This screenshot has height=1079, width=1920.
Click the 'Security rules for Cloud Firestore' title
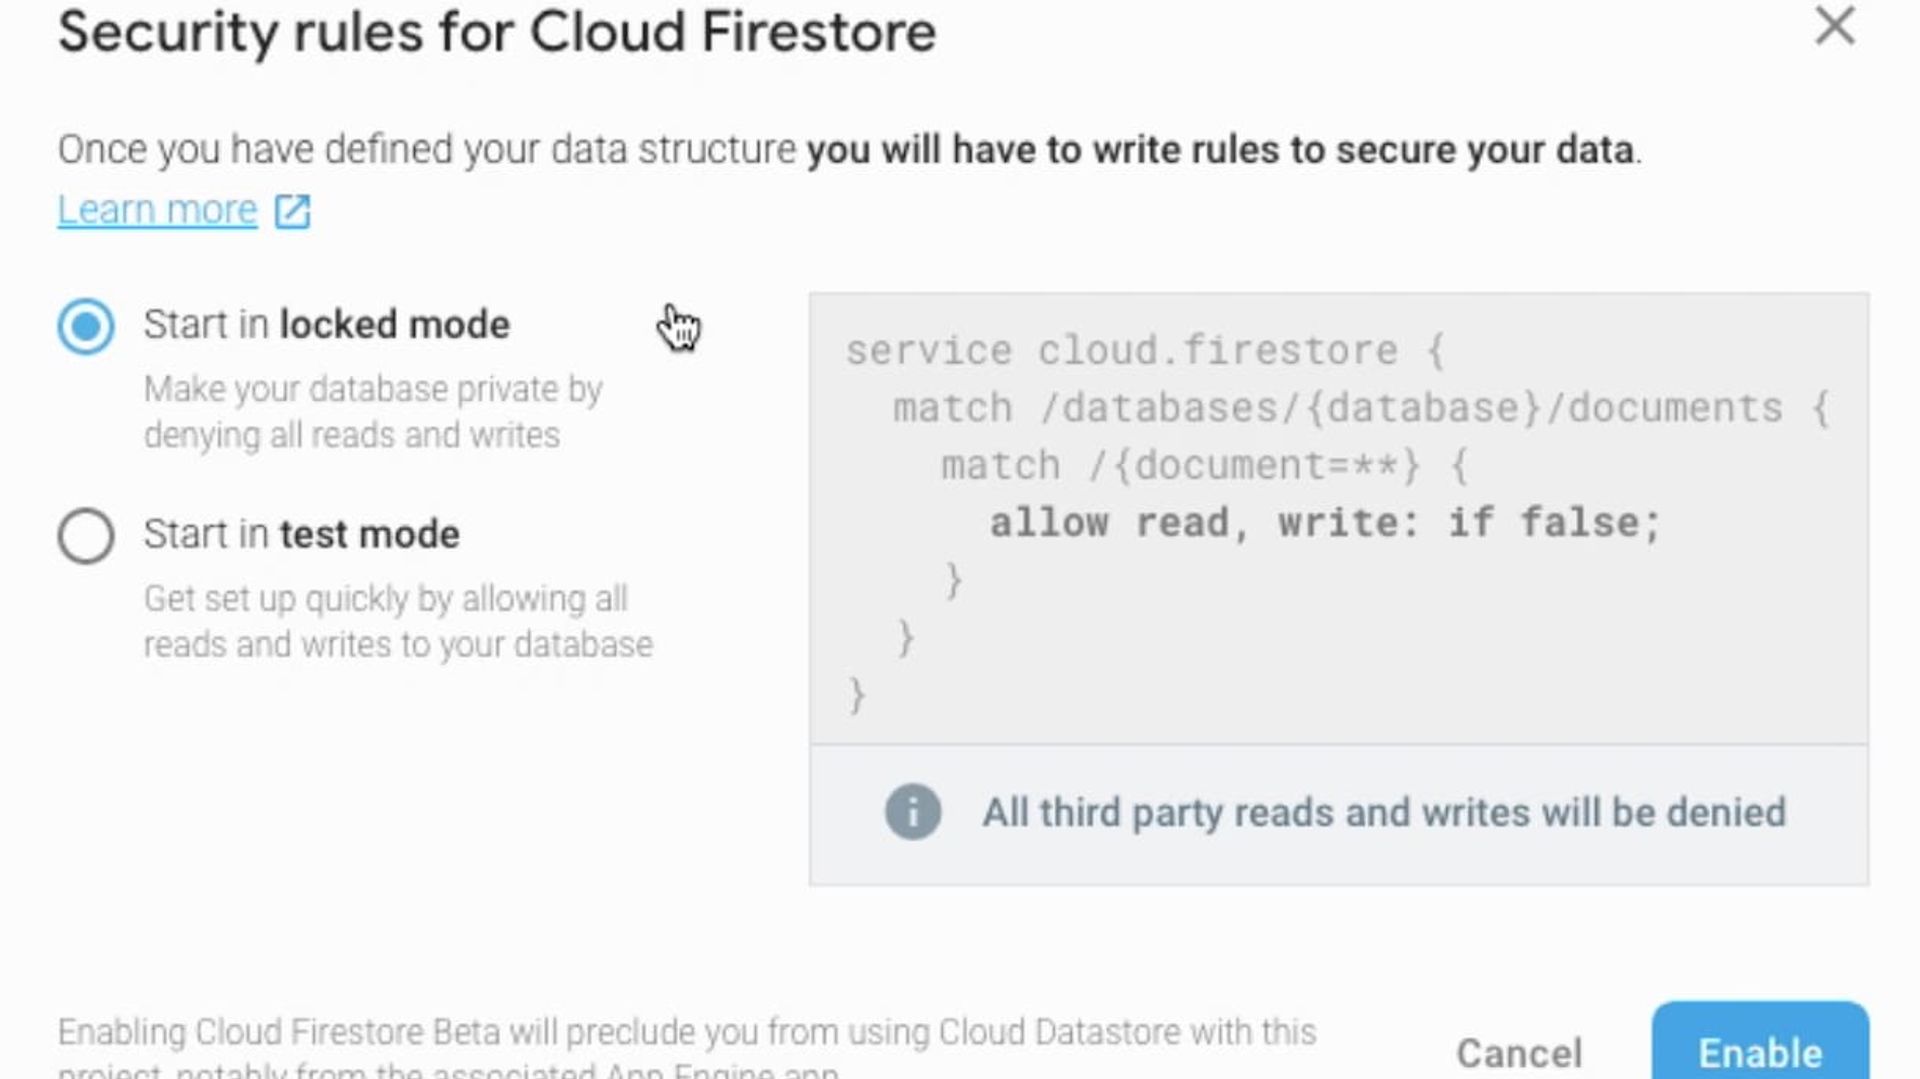click(497, 32)
